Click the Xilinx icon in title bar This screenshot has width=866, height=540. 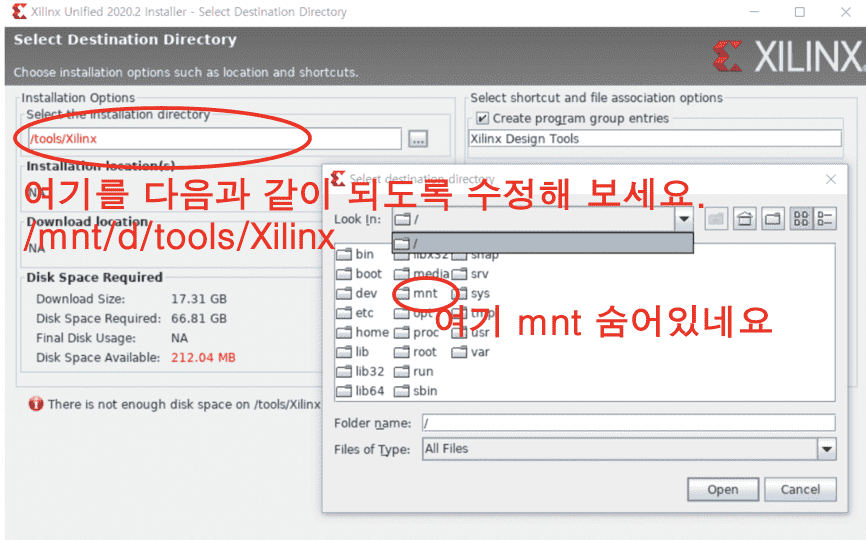19,12
